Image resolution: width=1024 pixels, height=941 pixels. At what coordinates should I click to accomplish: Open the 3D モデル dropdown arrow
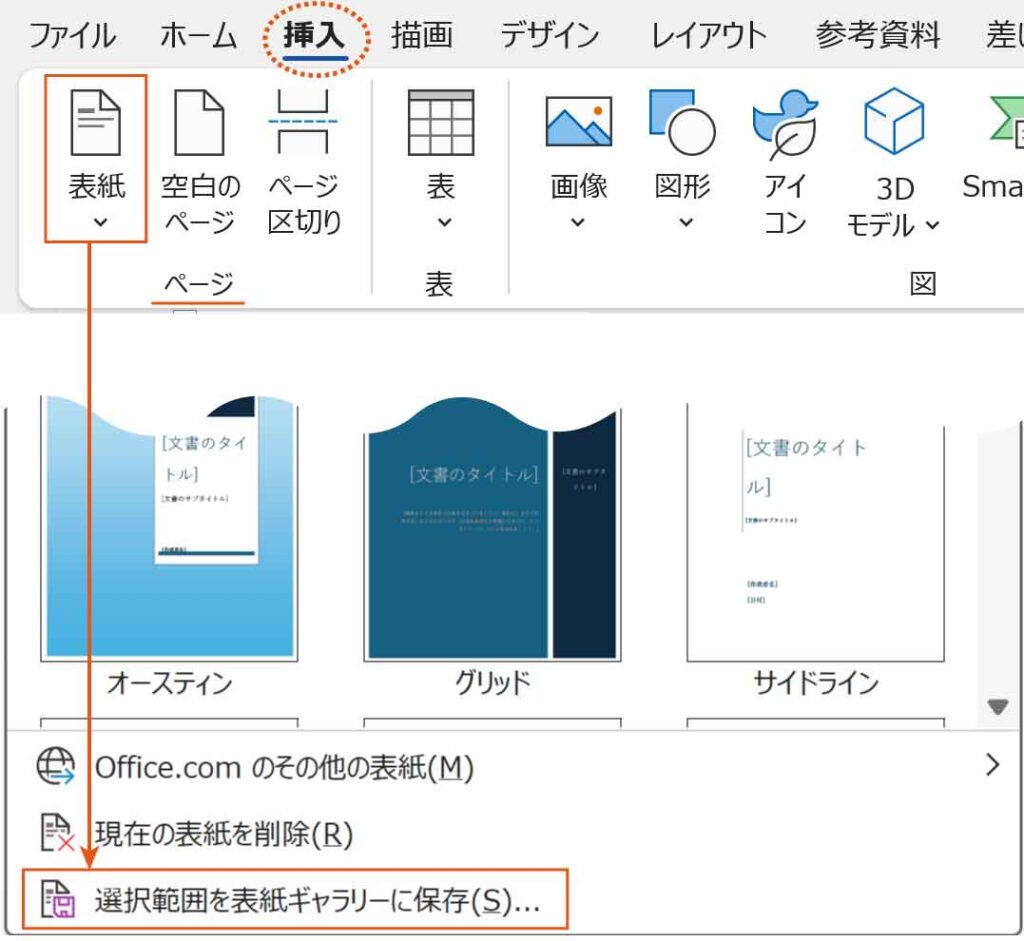932,226
